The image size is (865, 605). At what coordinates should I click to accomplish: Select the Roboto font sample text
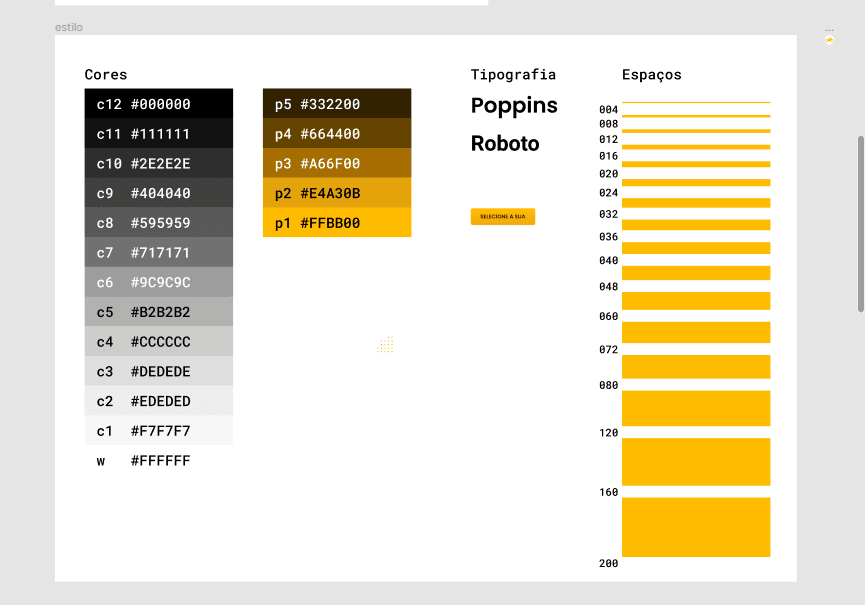click(x=505, y=144)
